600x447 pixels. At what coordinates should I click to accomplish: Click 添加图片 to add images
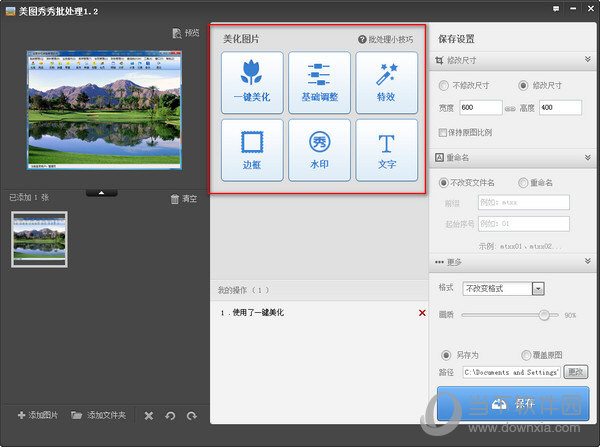38,415
